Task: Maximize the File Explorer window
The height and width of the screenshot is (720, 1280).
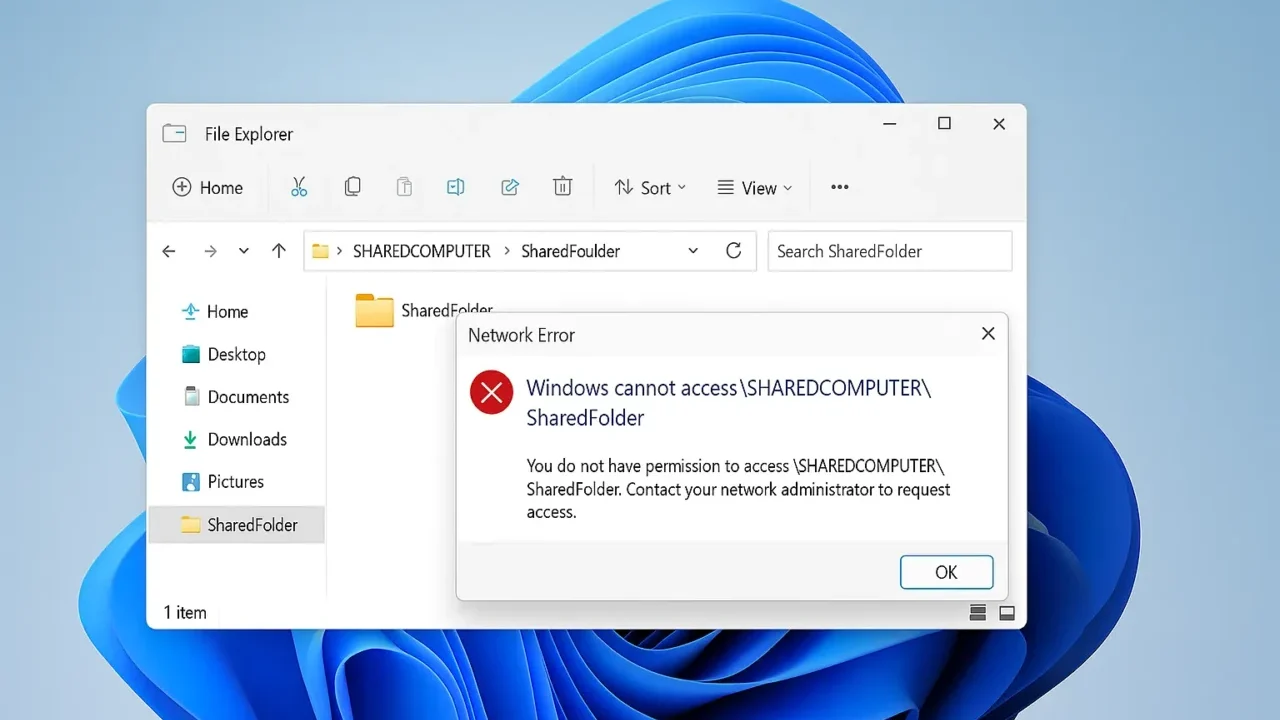Action: coord(944,124)
